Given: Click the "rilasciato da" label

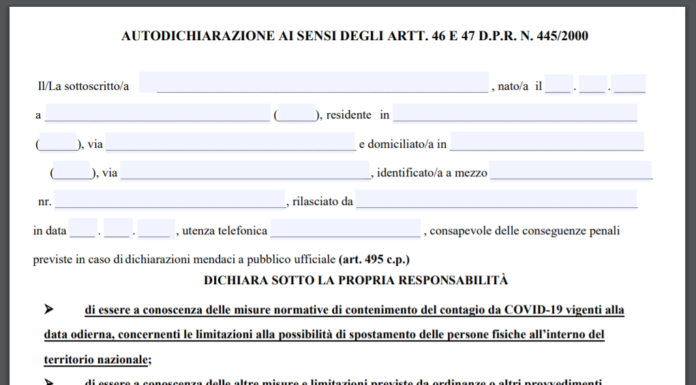Looking at the screenshot, I should [x=323, y=202].
